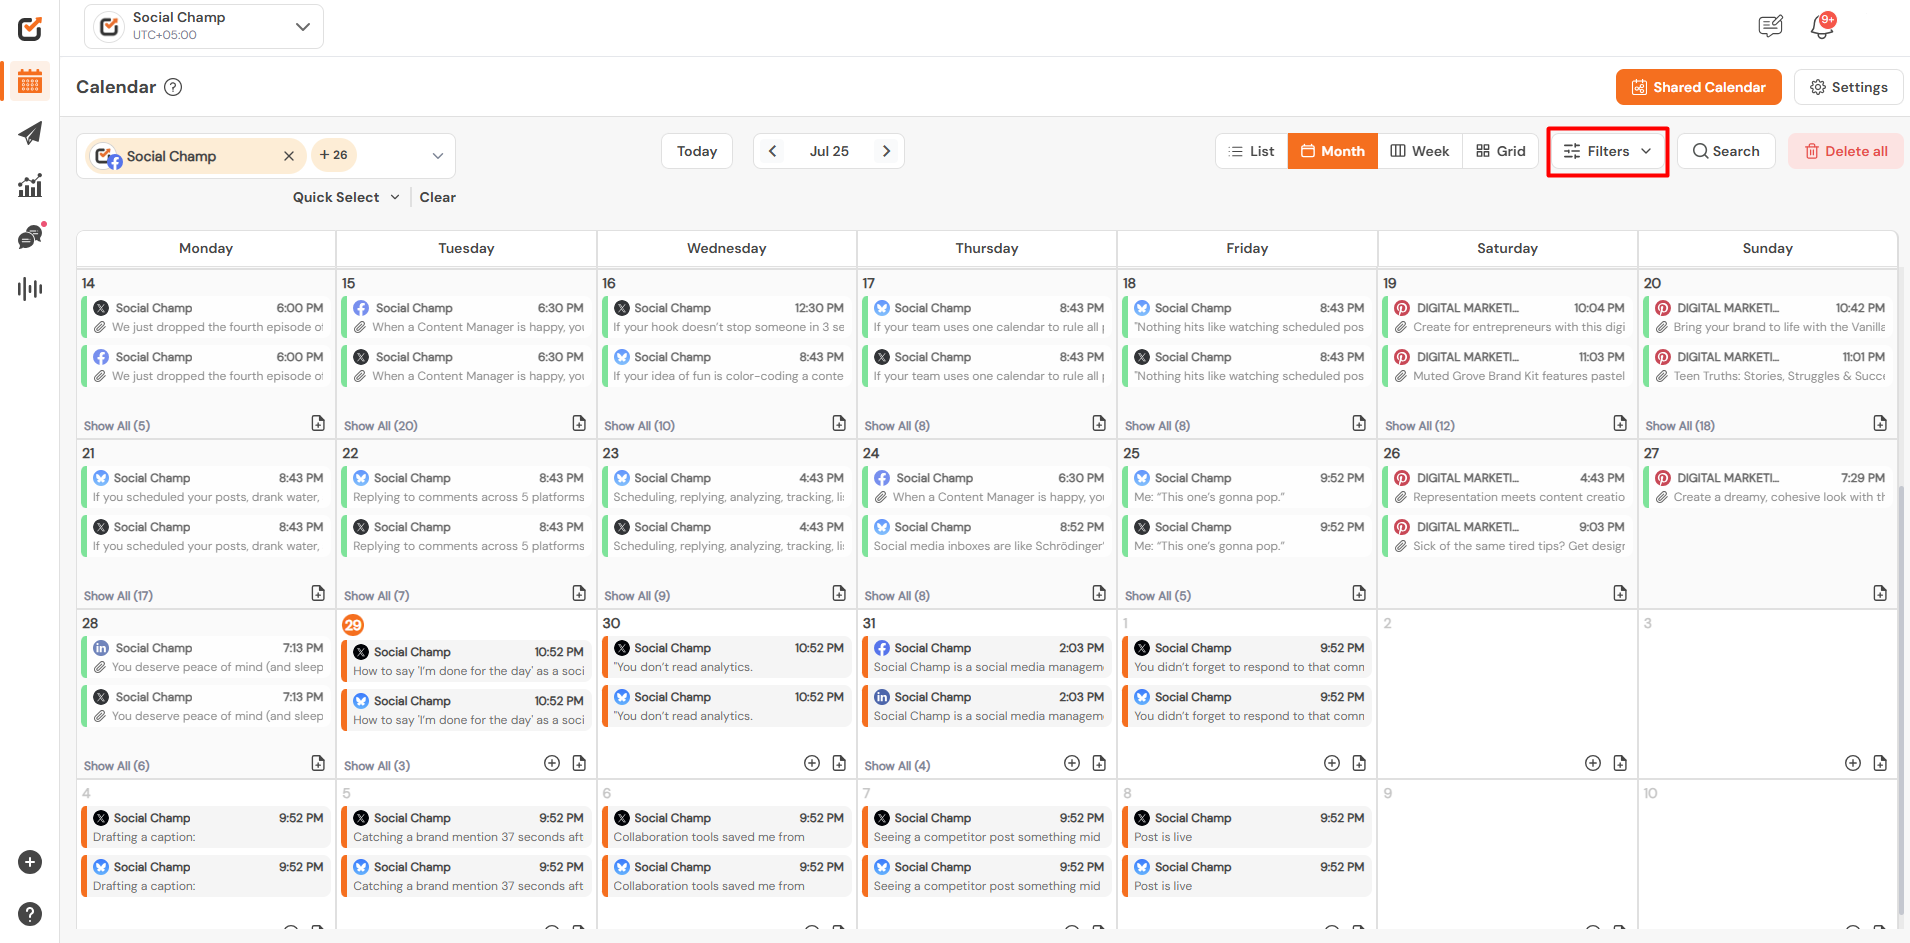Switch to Week view

point(1420,151)
